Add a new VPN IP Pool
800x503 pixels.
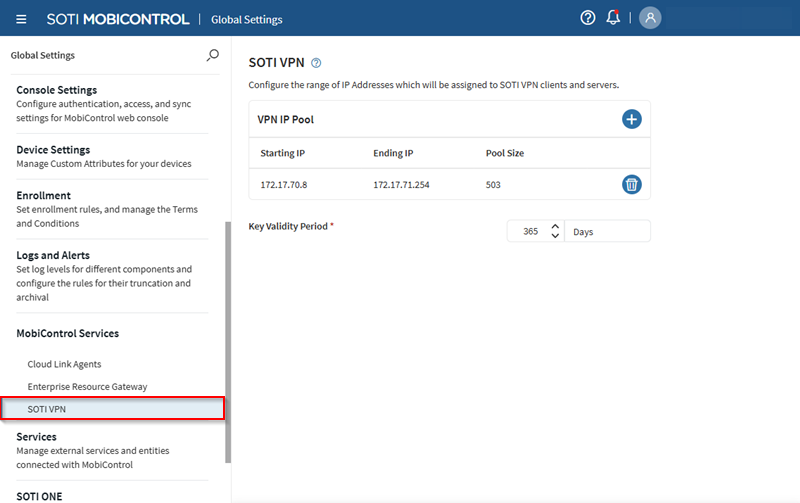(632, 119)
